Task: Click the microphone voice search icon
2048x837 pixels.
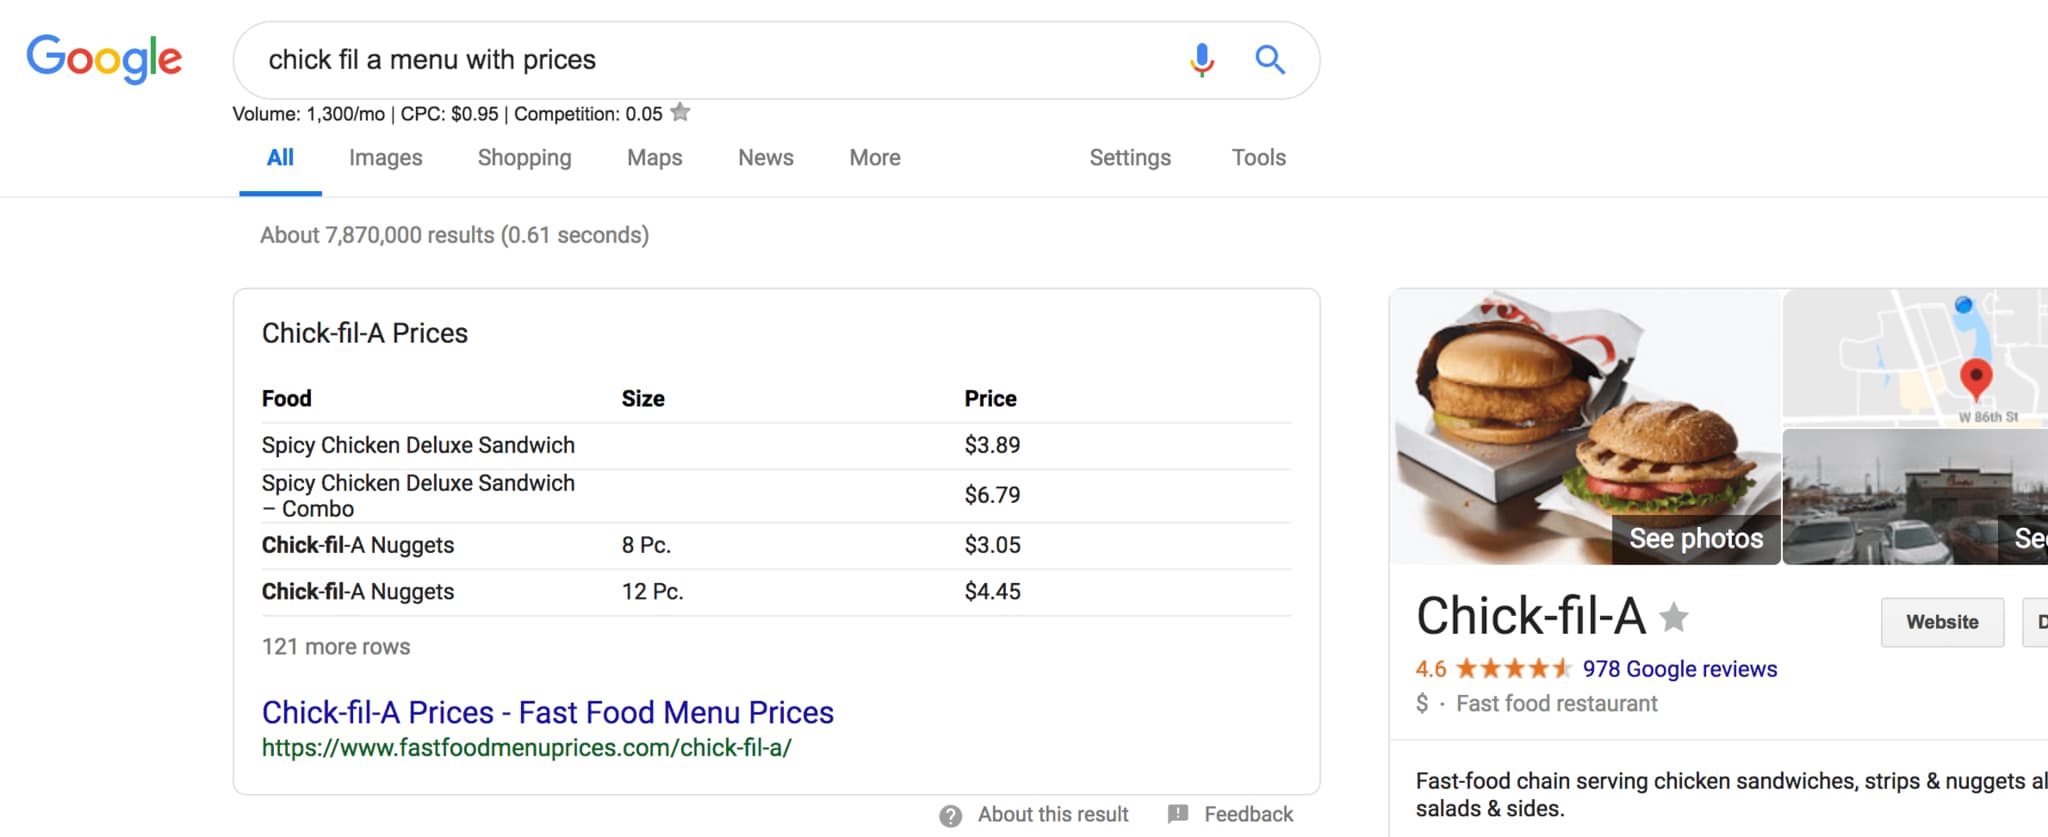Action: coord(1202,60)
